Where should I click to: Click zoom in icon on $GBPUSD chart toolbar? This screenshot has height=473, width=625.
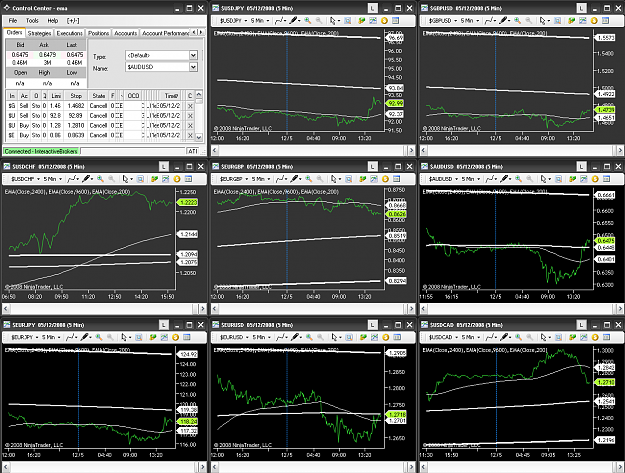coord(517,20)
